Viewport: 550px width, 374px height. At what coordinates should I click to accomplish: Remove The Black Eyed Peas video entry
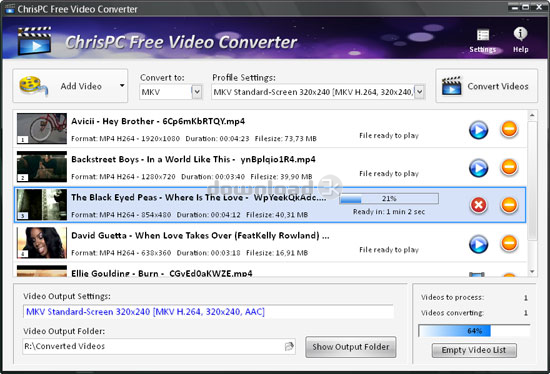[509, 205]
